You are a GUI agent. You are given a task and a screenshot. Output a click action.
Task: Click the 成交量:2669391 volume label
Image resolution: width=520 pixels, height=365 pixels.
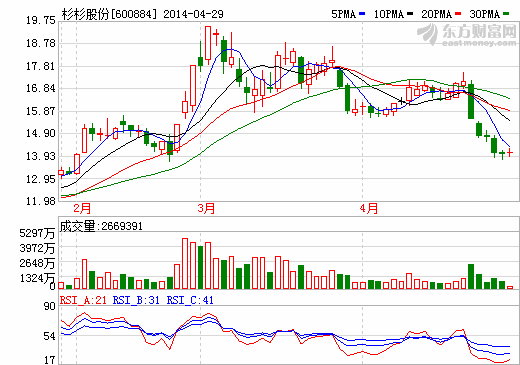(x=101, y=226)
